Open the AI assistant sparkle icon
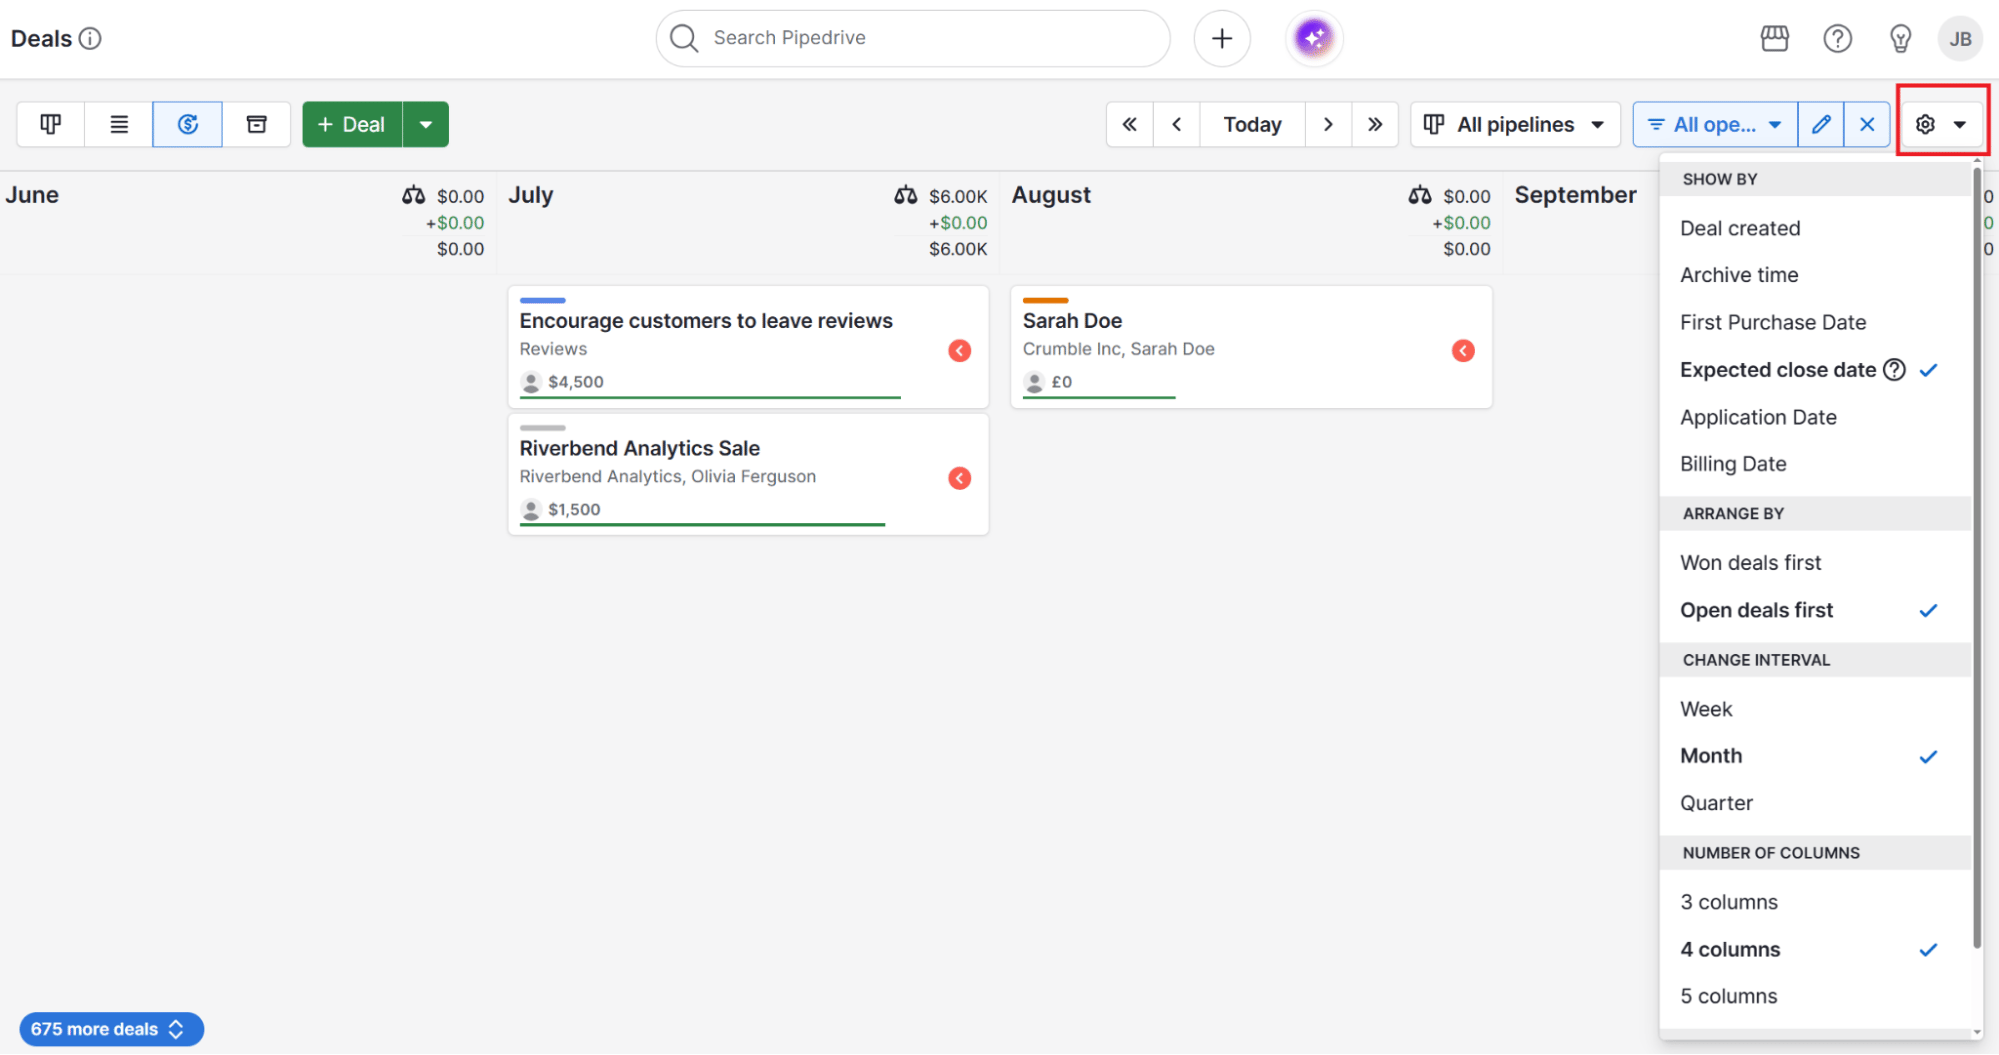Screen dimensions: 1999x1055 pyautogui.click(x=1313, y=38)
